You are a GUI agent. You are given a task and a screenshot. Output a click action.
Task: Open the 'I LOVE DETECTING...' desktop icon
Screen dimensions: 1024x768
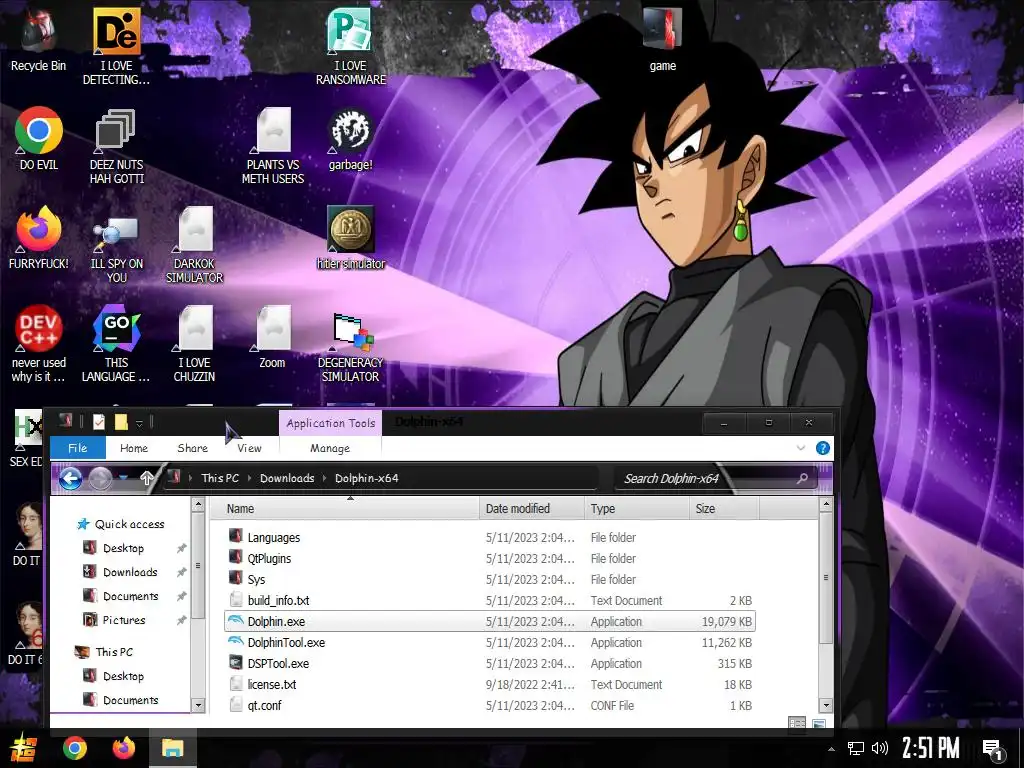116,46
